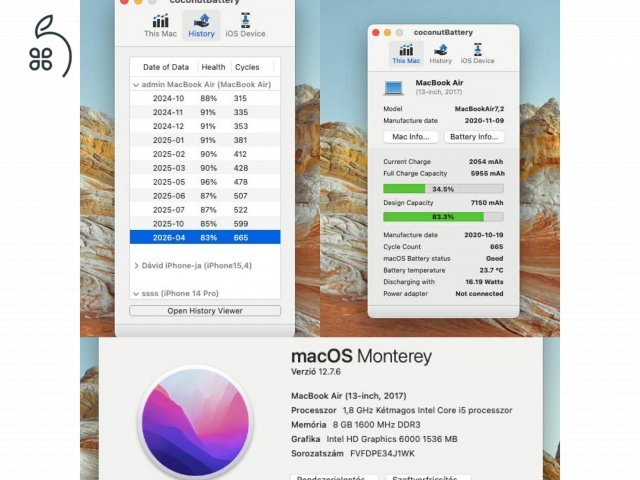Click the Verzió 12.7.6 text

point(316,372)
